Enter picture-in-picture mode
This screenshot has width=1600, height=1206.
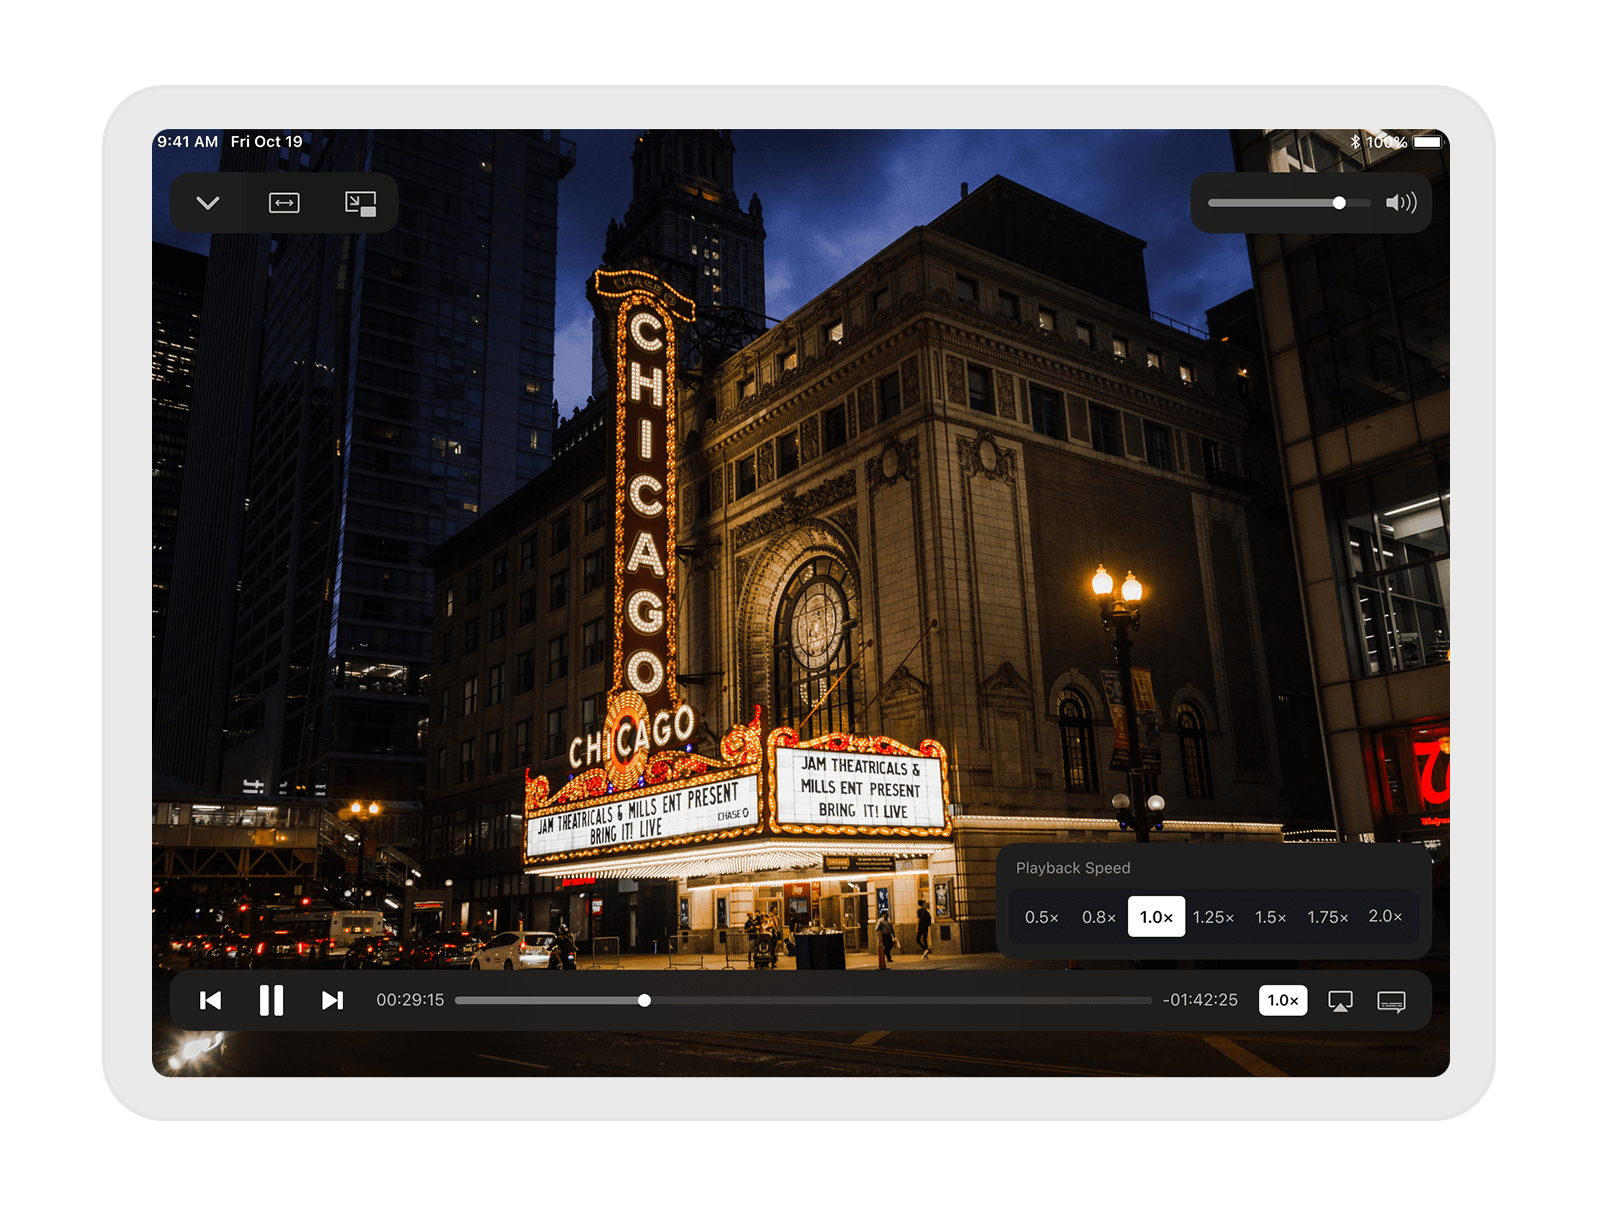point(360,203)
